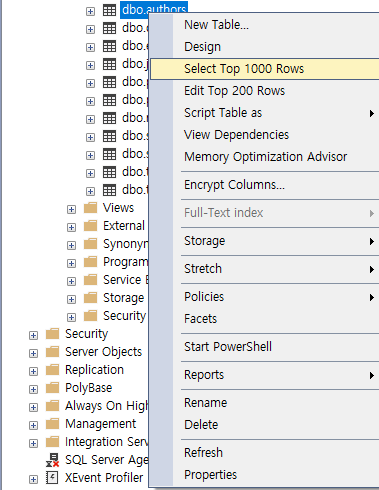The height and width of the screenshot is (490, 379).
Task: Expand the PolyBase node
Action: tap(33, 389)
